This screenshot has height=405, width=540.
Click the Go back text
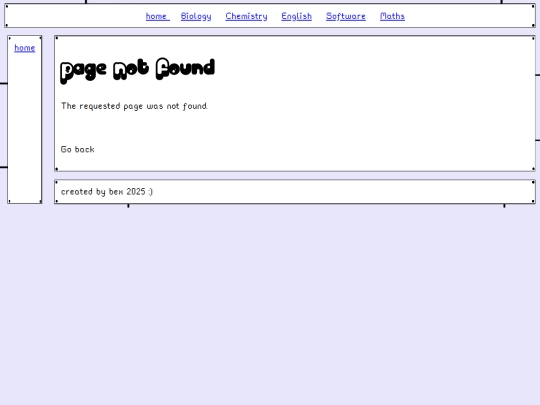point(77,149)
